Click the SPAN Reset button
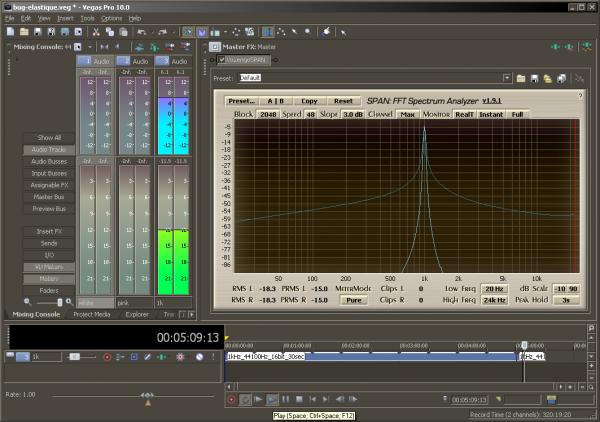Screen dimensions: 600x422 343,101
